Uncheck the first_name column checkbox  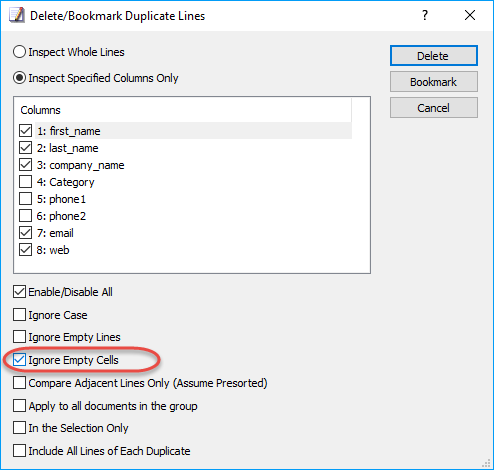pos(26,131)
